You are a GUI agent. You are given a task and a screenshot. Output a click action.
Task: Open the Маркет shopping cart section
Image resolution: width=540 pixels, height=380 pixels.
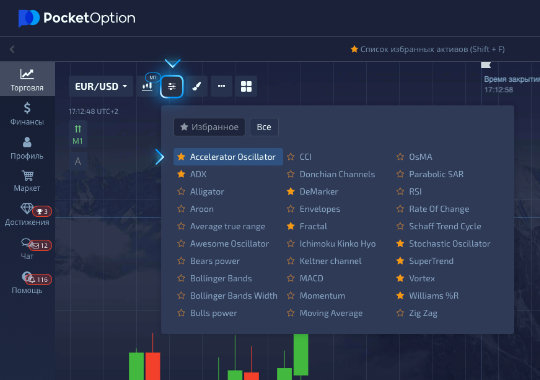pos(27,181)
